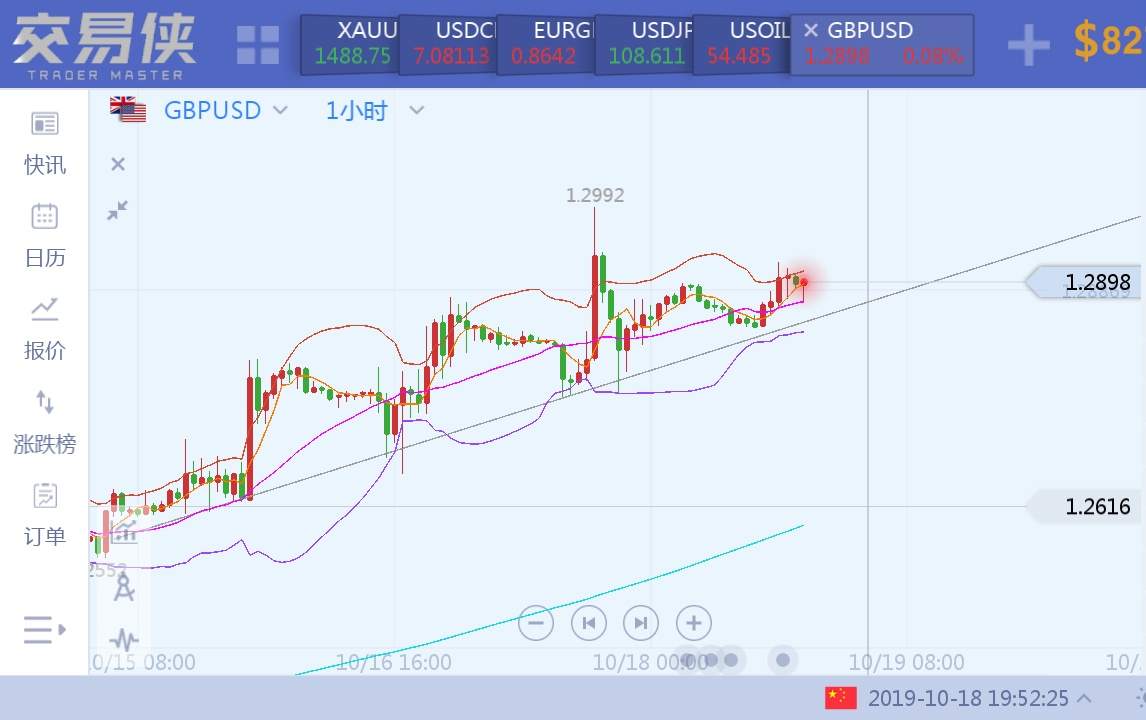Open the 订单 orders section

click(45, 514)
